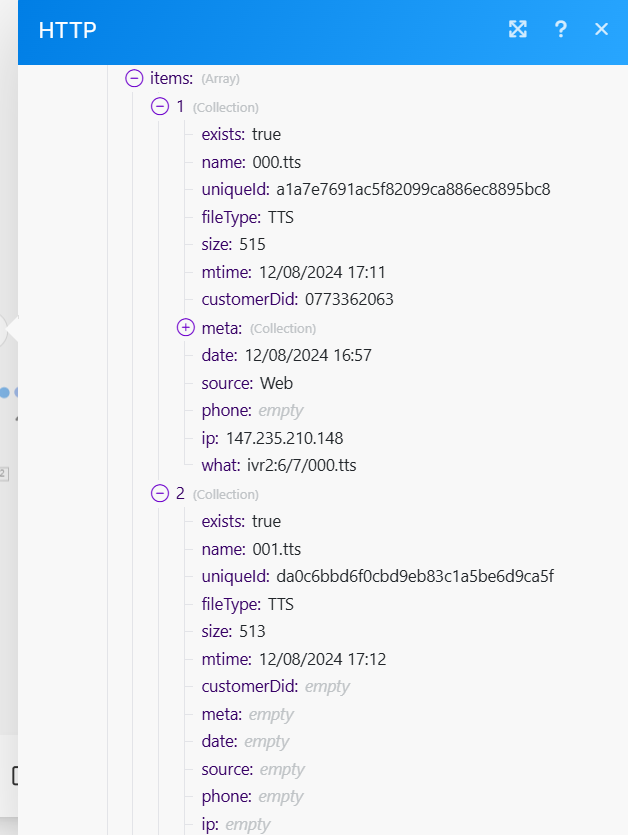
Task: Expand the HTTP panel to fullscreen
Action: click(x=518, y=29)
